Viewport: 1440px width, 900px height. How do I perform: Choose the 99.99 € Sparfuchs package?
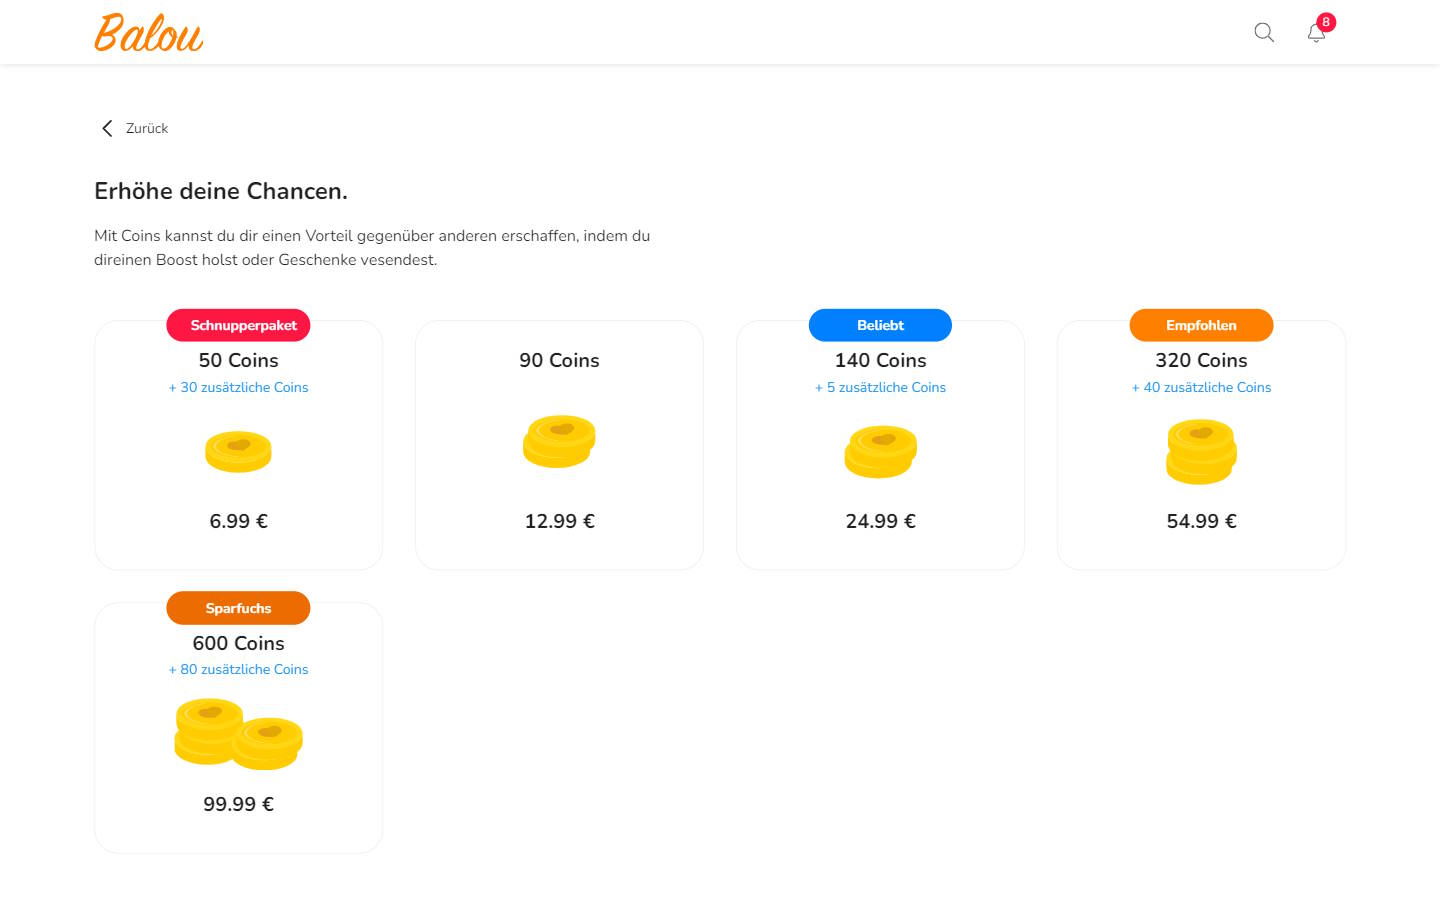[x=238, y=803]
